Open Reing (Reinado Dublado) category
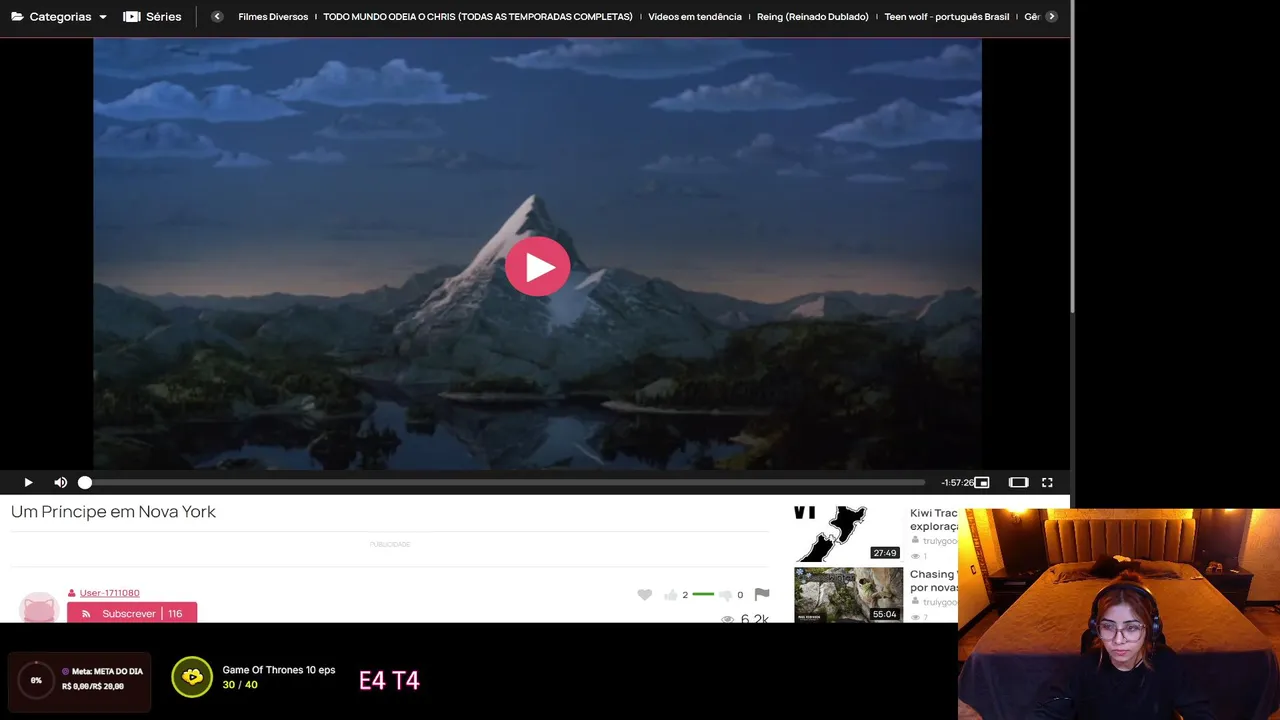This screenshot has height=720, width=1280. (813, 17)
